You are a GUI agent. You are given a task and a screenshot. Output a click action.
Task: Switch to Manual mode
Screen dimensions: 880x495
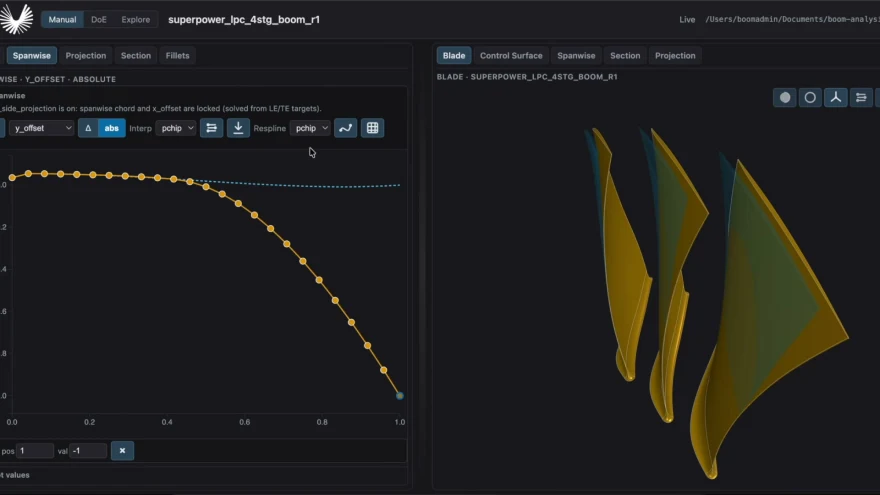point(62,19)
